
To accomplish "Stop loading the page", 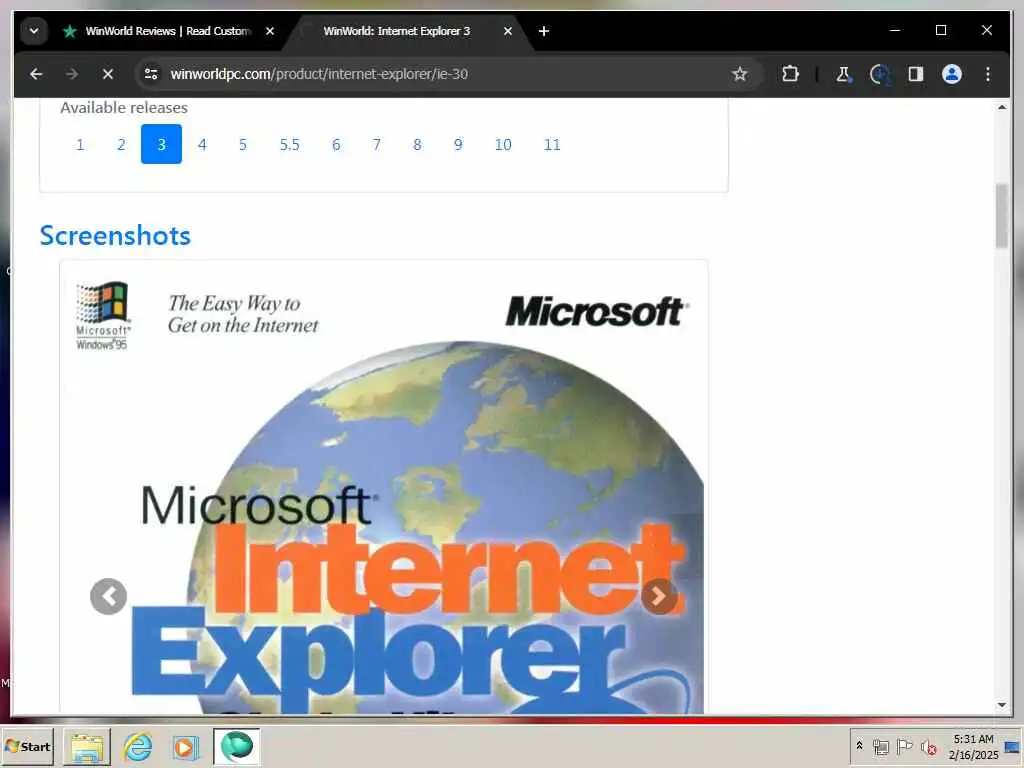I will click(108, 74).
